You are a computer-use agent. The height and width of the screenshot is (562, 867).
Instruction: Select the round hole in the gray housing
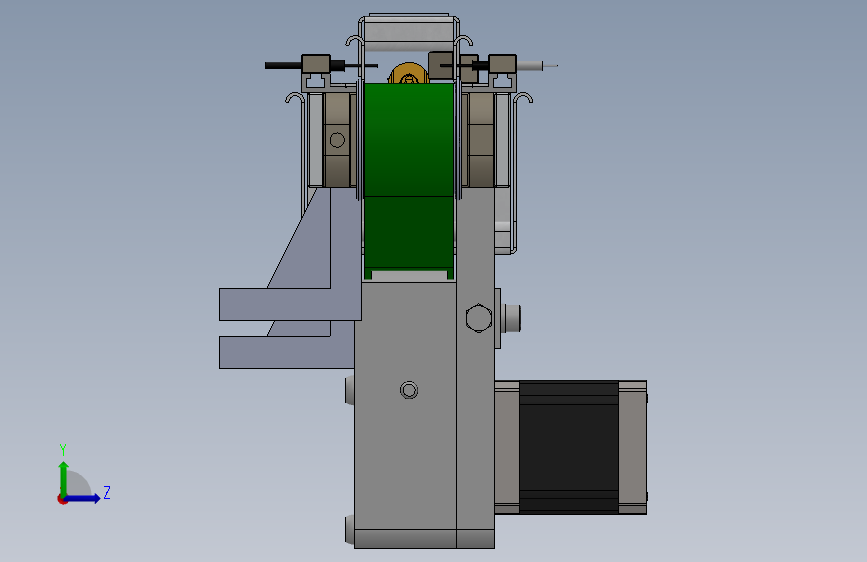[x=409, y=390]
